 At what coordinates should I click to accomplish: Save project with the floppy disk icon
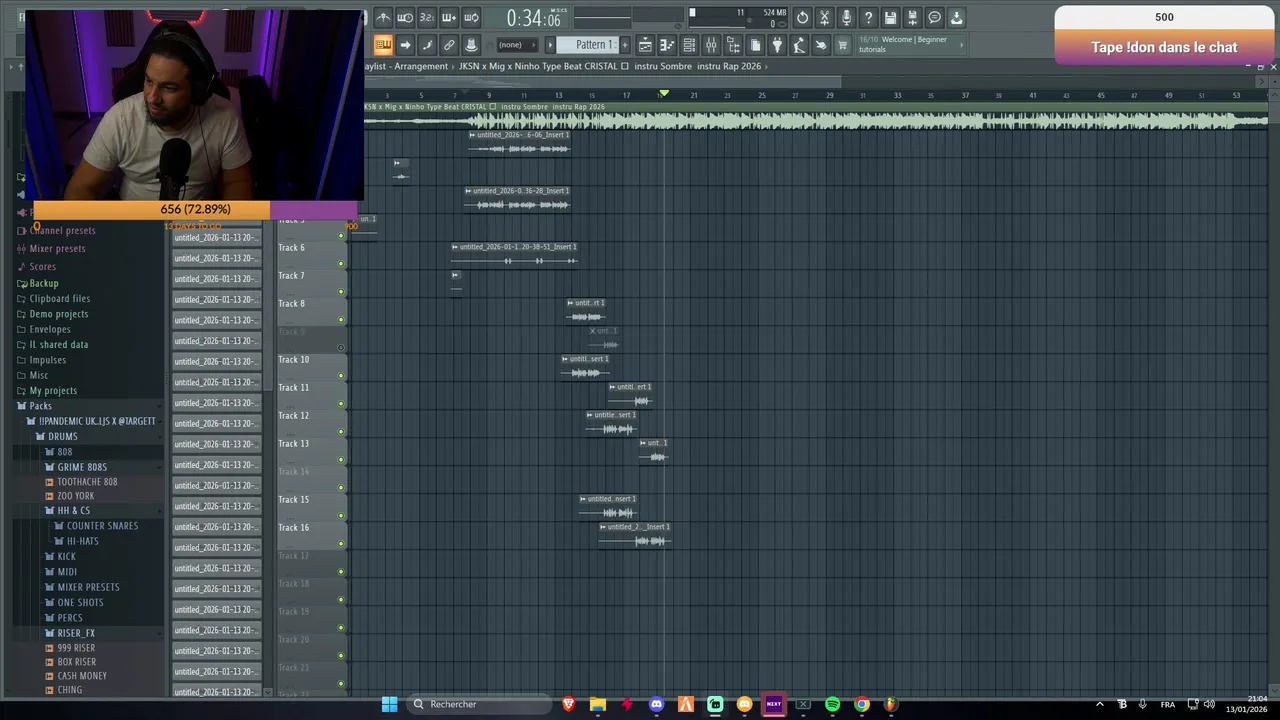[890, 17]
